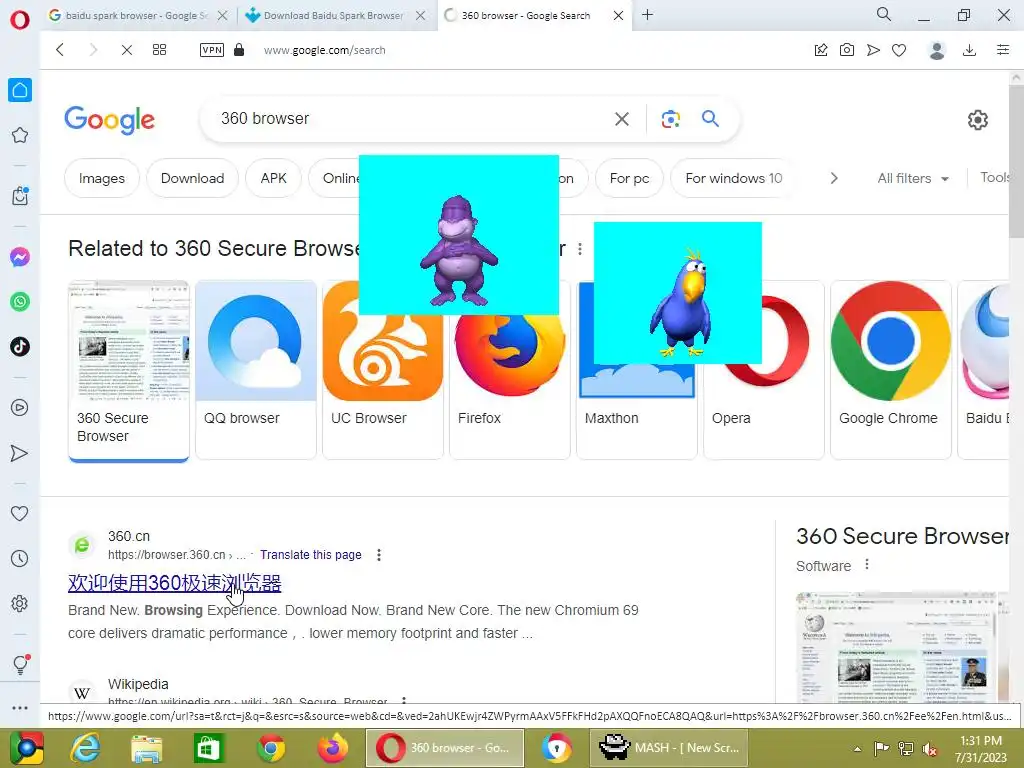Open My Flow in sidebar

[x=20, y=453]
